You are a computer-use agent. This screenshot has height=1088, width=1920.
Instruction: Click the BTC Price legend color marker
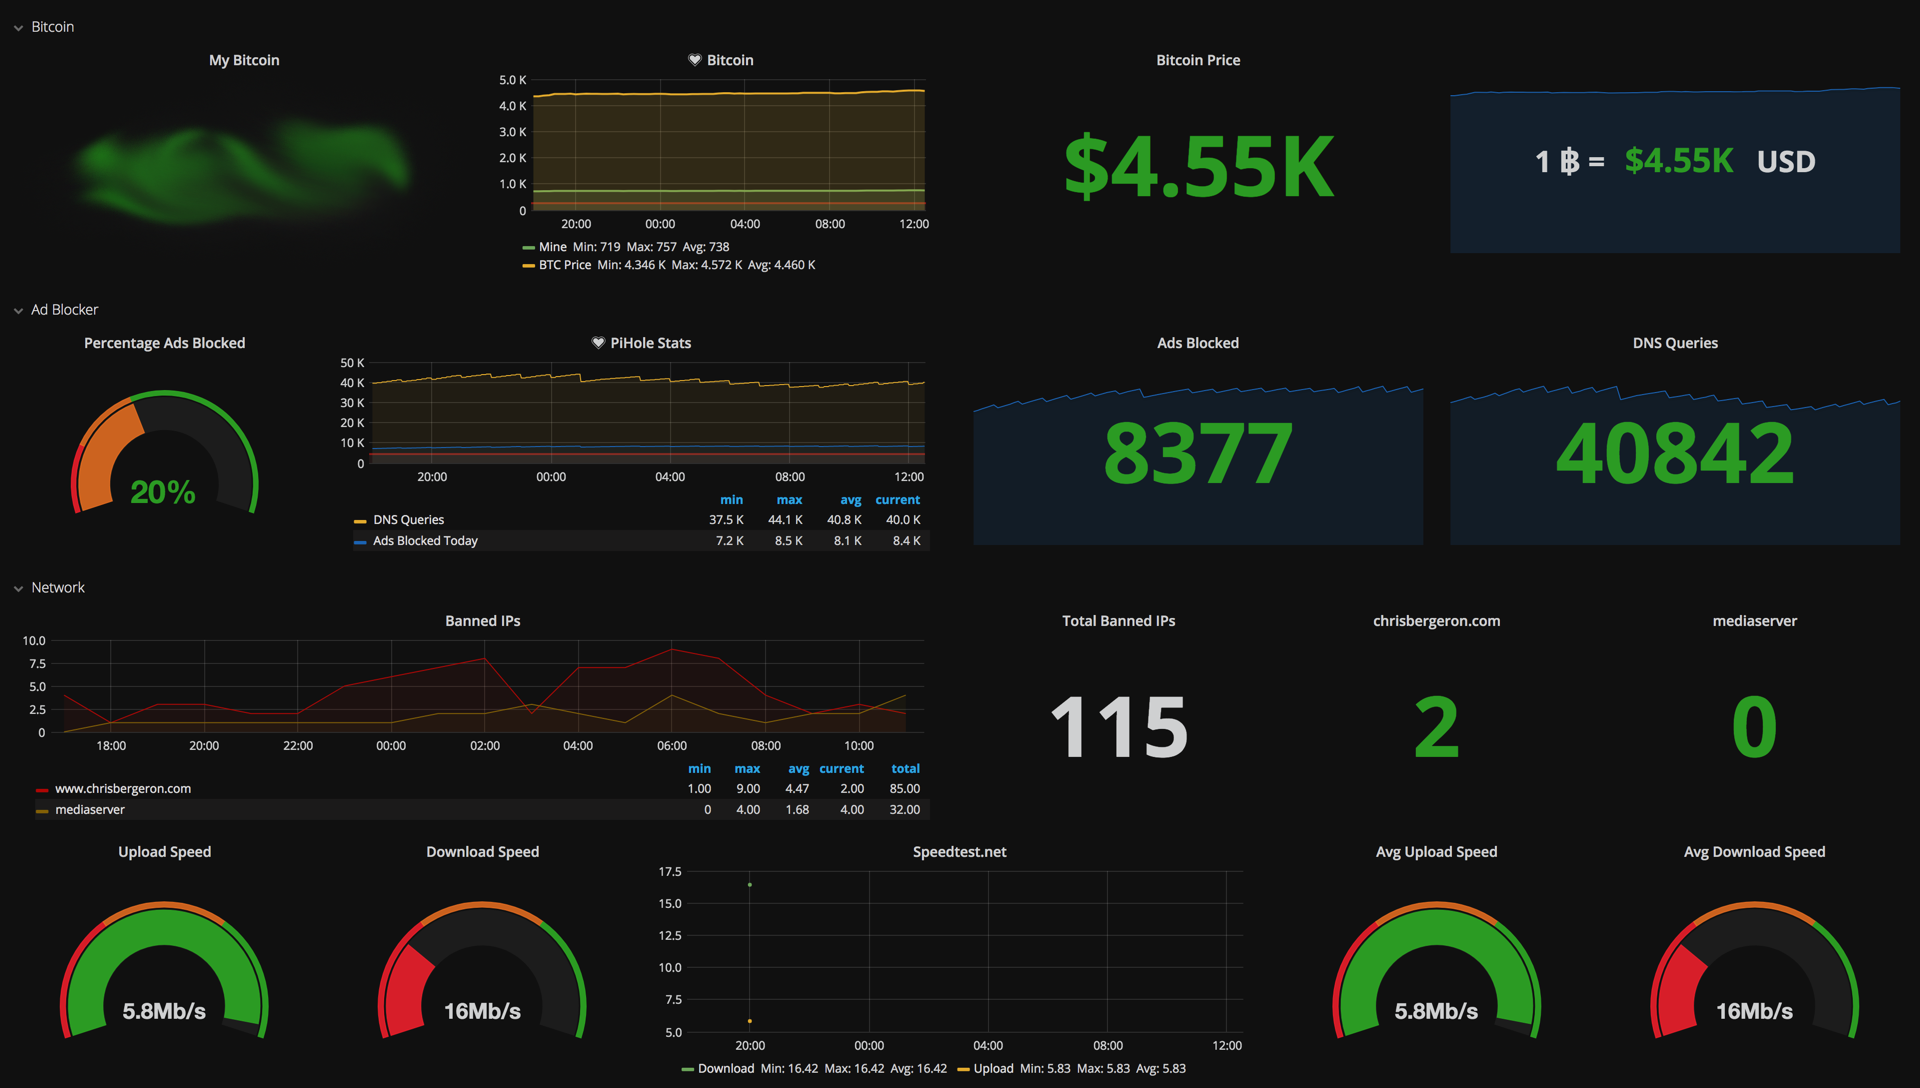(529, 265)
